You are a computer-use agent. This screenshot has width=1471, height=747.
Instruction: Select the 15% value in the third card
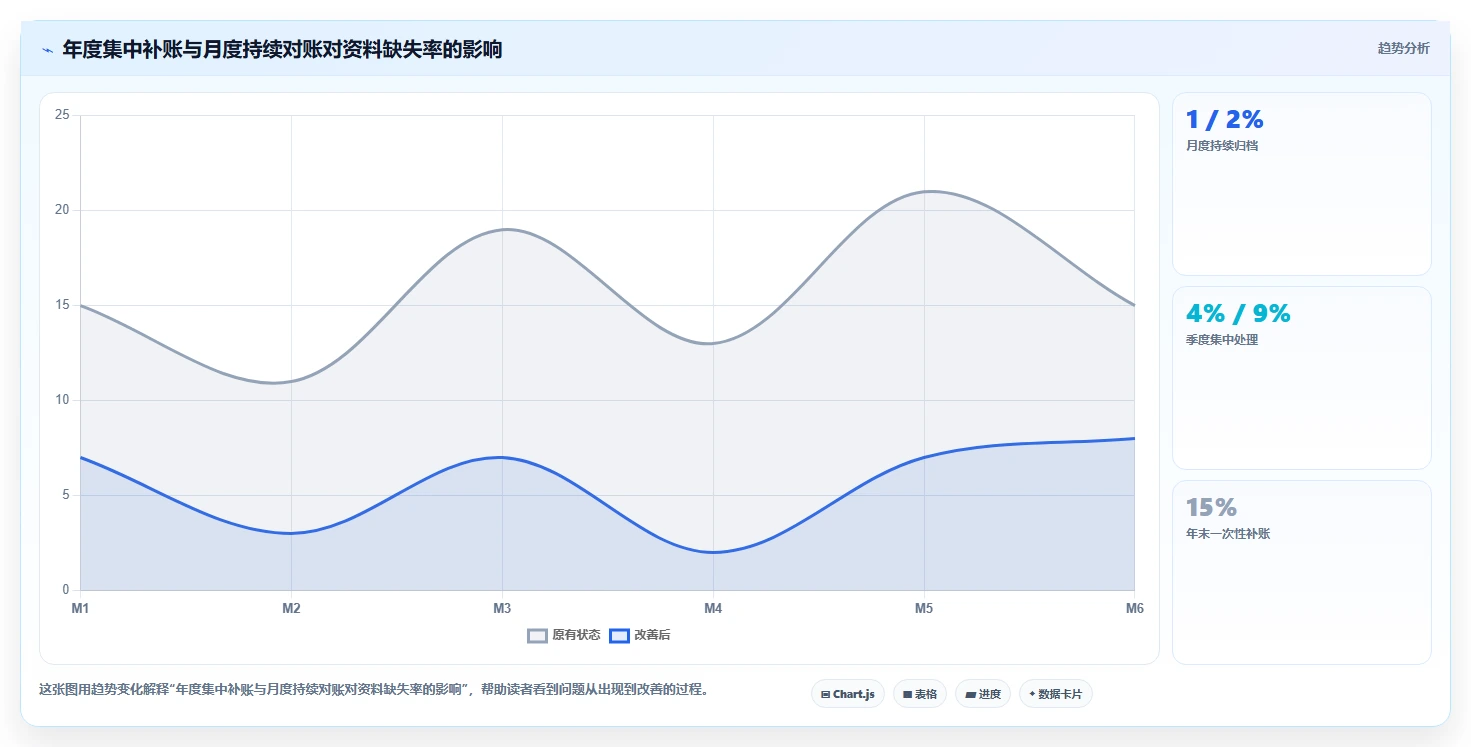click(x=1211, y=508)
